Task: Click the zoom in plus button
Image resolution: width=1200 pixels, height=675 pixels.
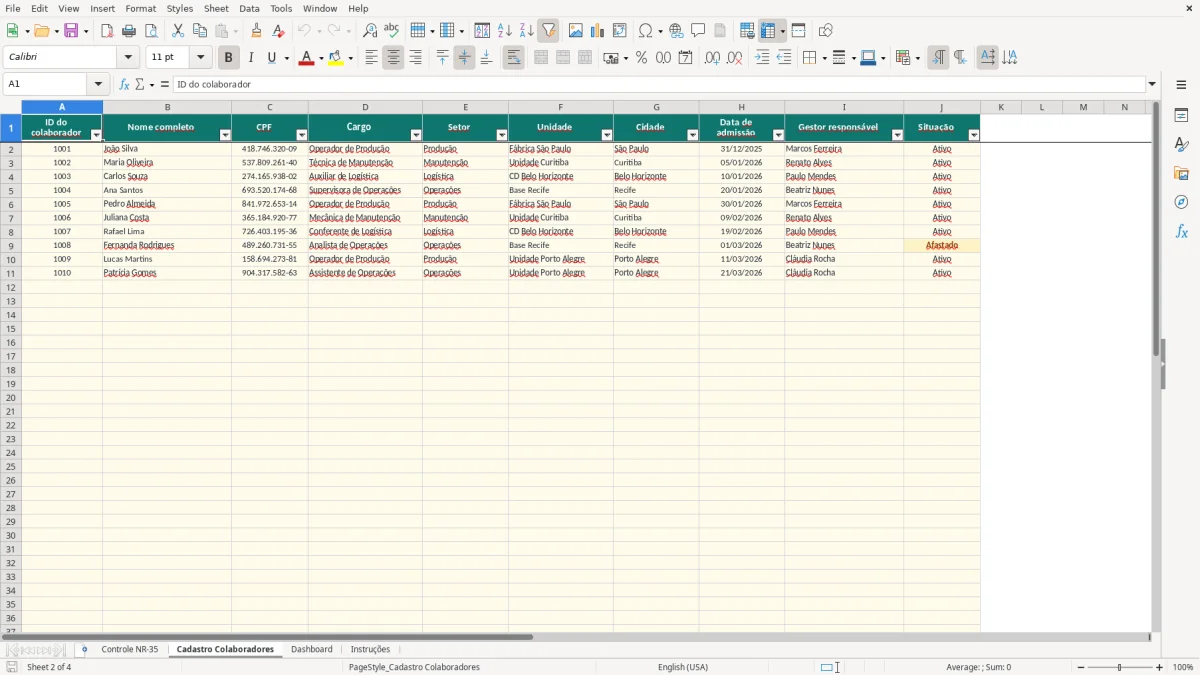Action: (x=1160, y=667)
